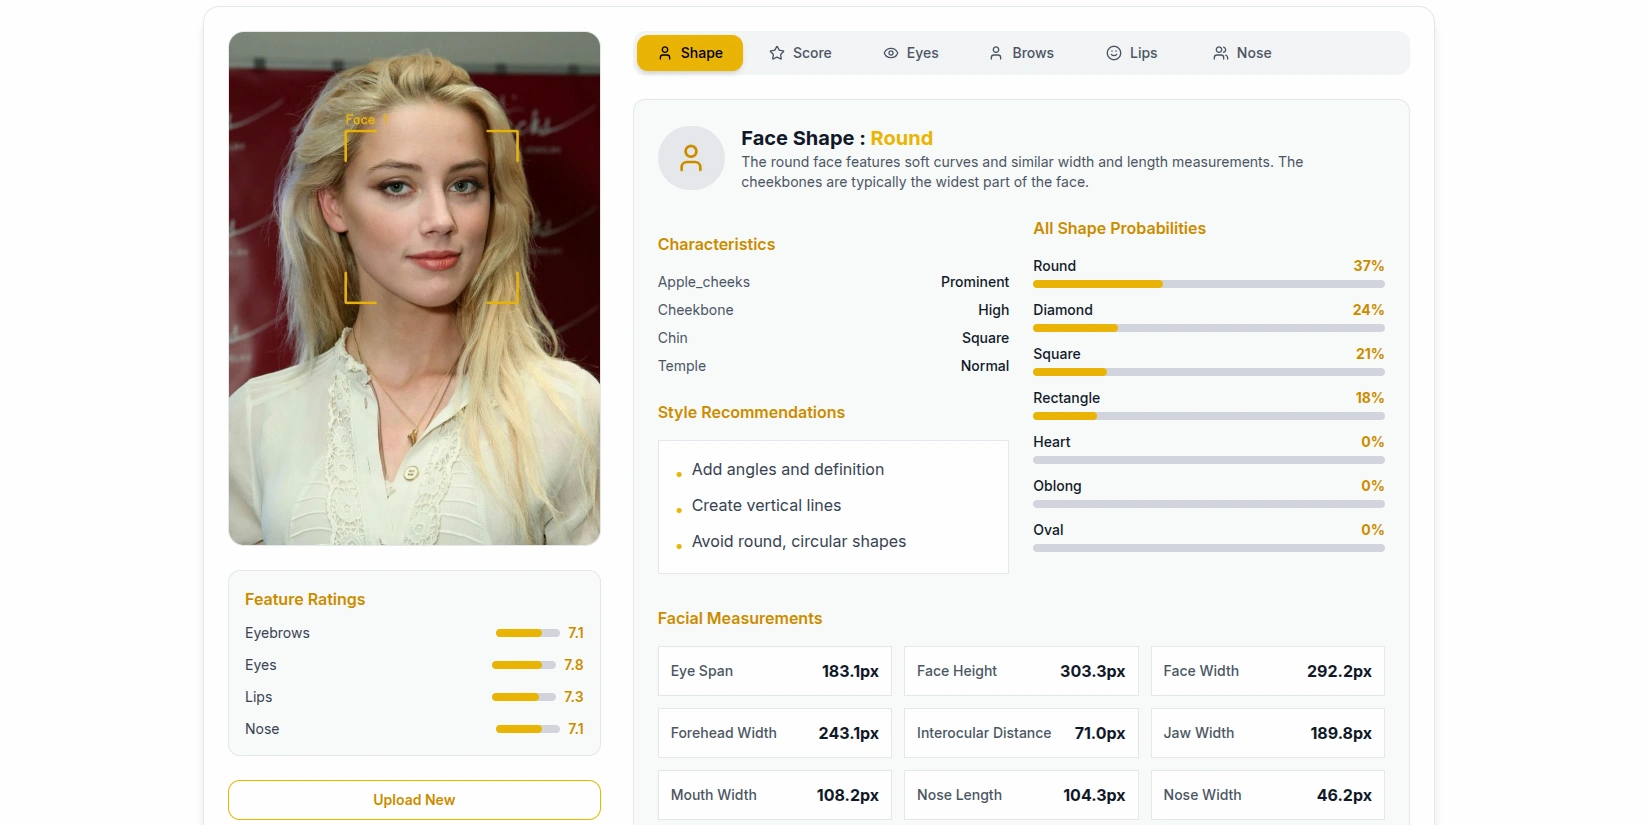Click the person icon beside Brows
The height and width of the screenshot is (825, 1650).
click(996, 53)
